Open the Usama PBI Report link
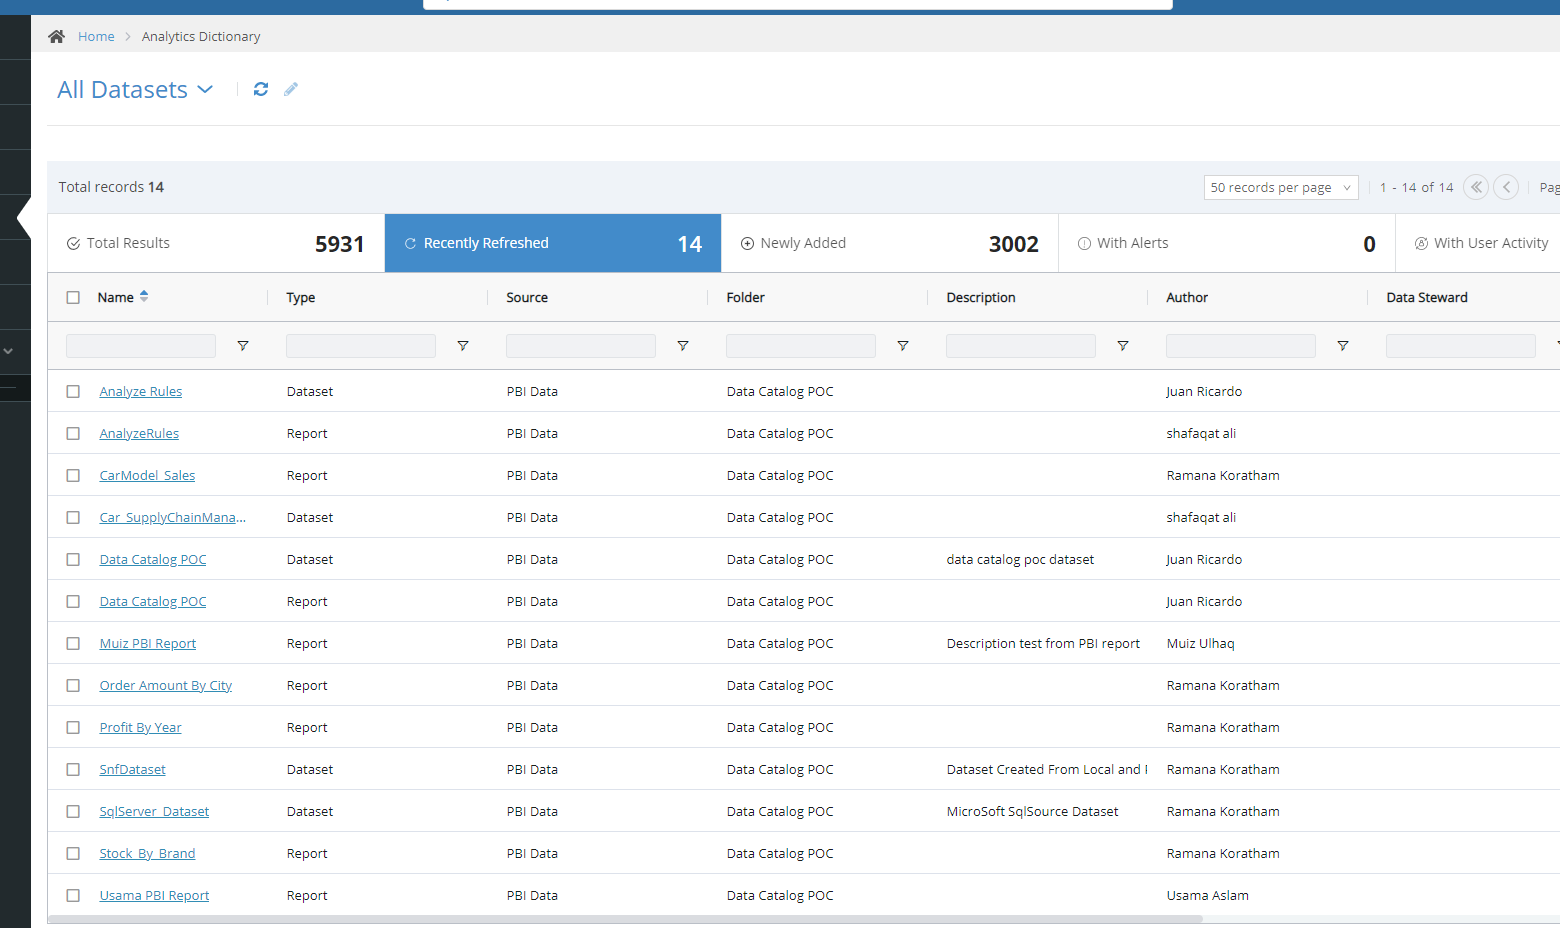 [154, 896]
